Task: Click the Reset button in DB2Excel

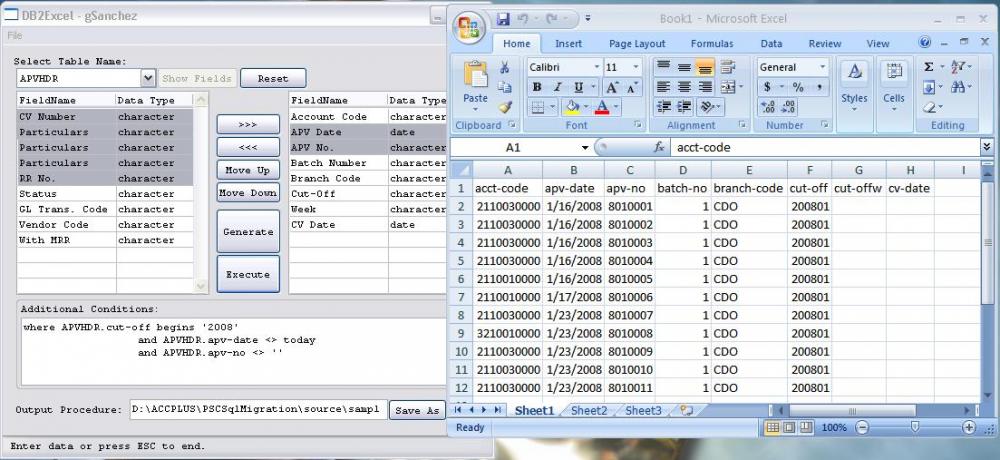Action: coord(273,78)
